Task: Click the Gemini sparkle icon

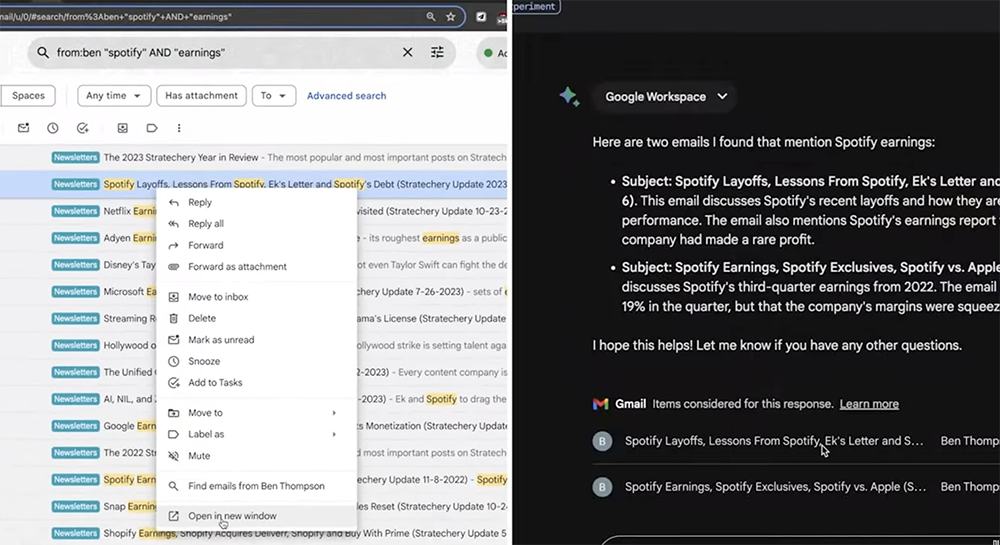Action: click(x=569, y=96)
